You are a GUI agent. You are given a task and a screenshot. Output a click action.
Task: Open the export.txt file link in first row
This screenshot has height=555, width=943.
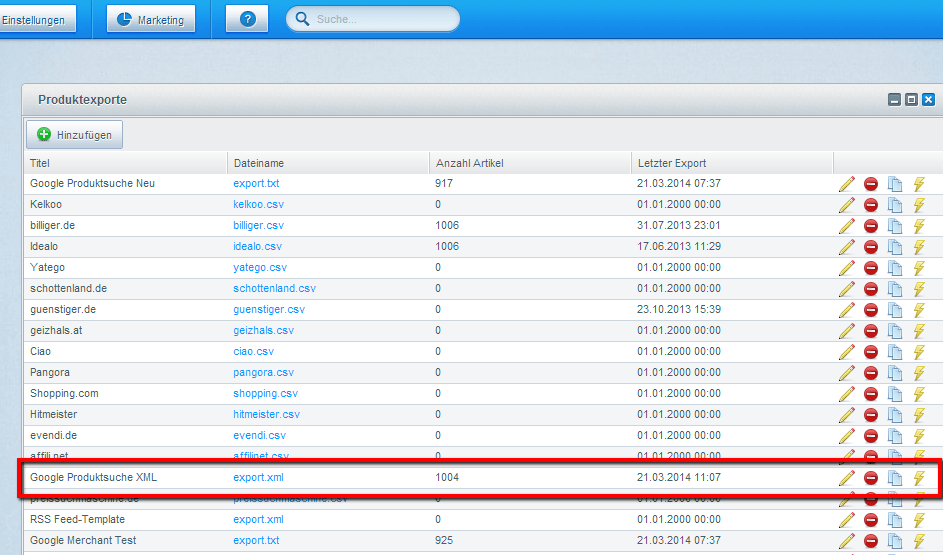point(256,184)
